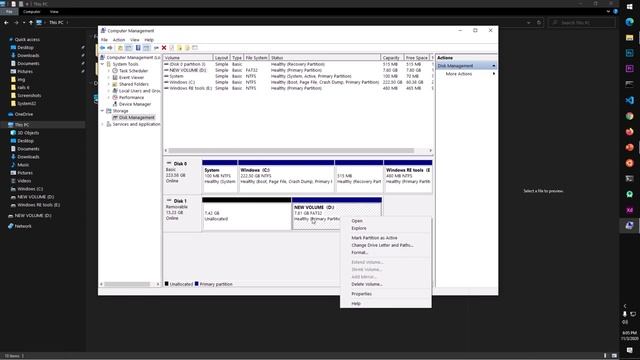Screen dimensions: 640x360
Task: Toggle the Show/Hide Action Pane toolbar icon
Action: (146, 48)
